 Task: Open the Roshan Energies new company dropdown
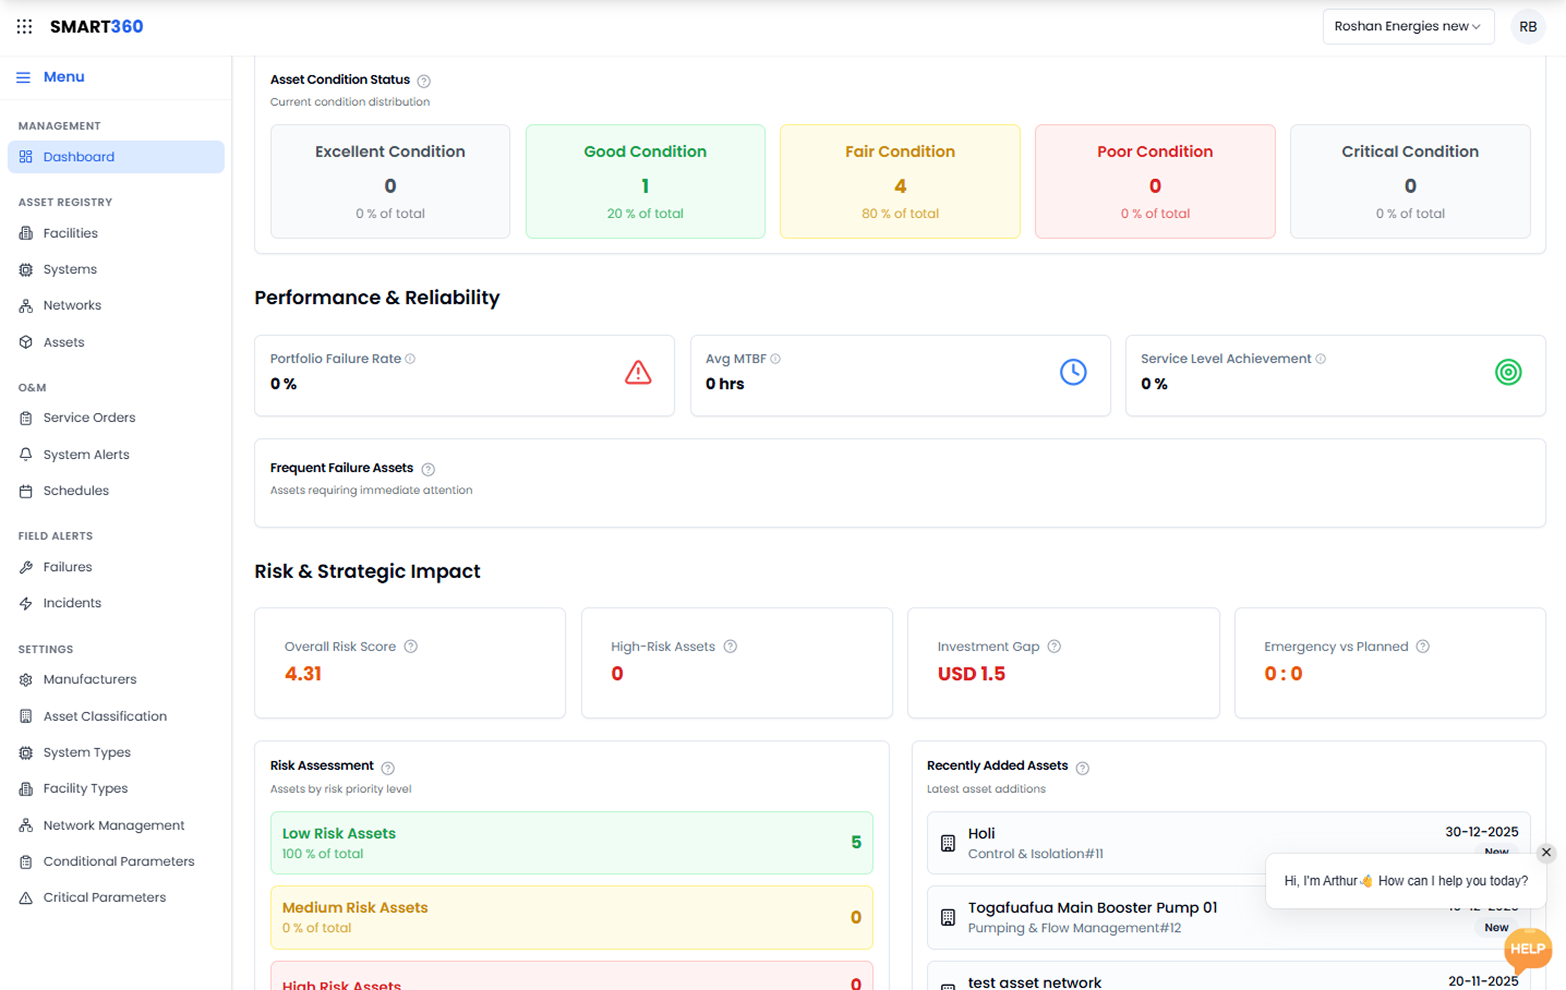[x=1407, y=26]
